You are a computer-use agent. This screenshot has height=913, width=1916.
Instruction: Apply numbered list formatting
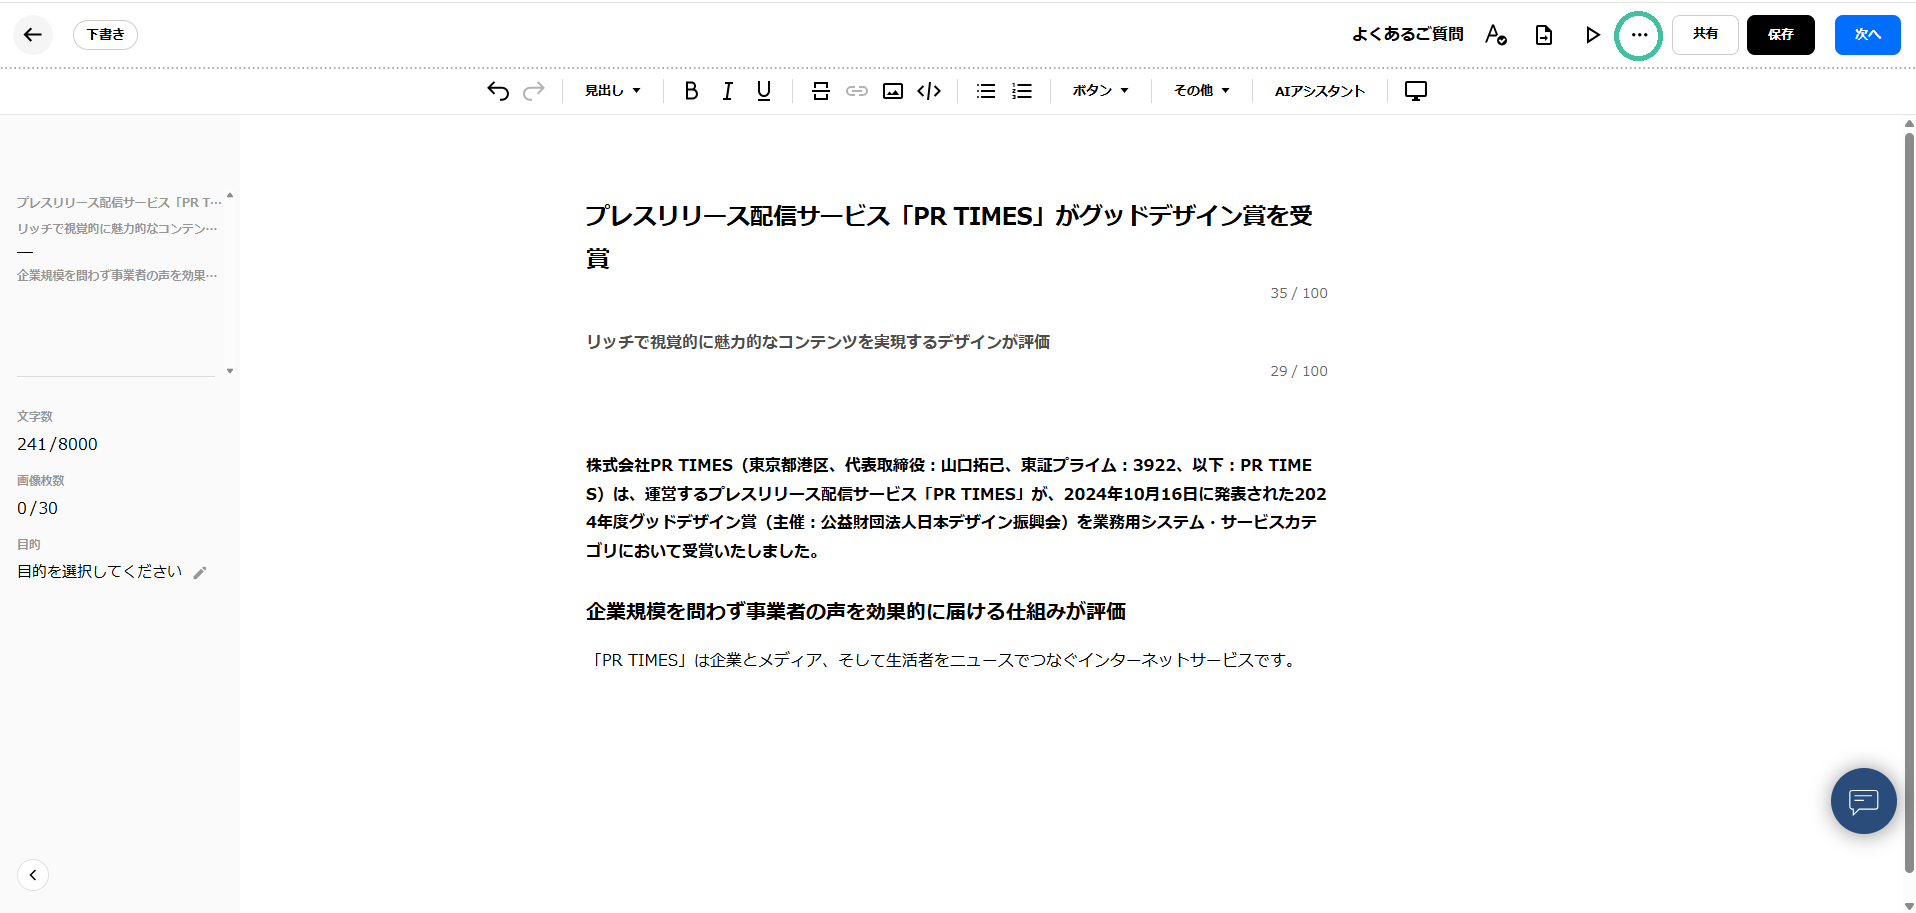click(x=1022, y=91)
